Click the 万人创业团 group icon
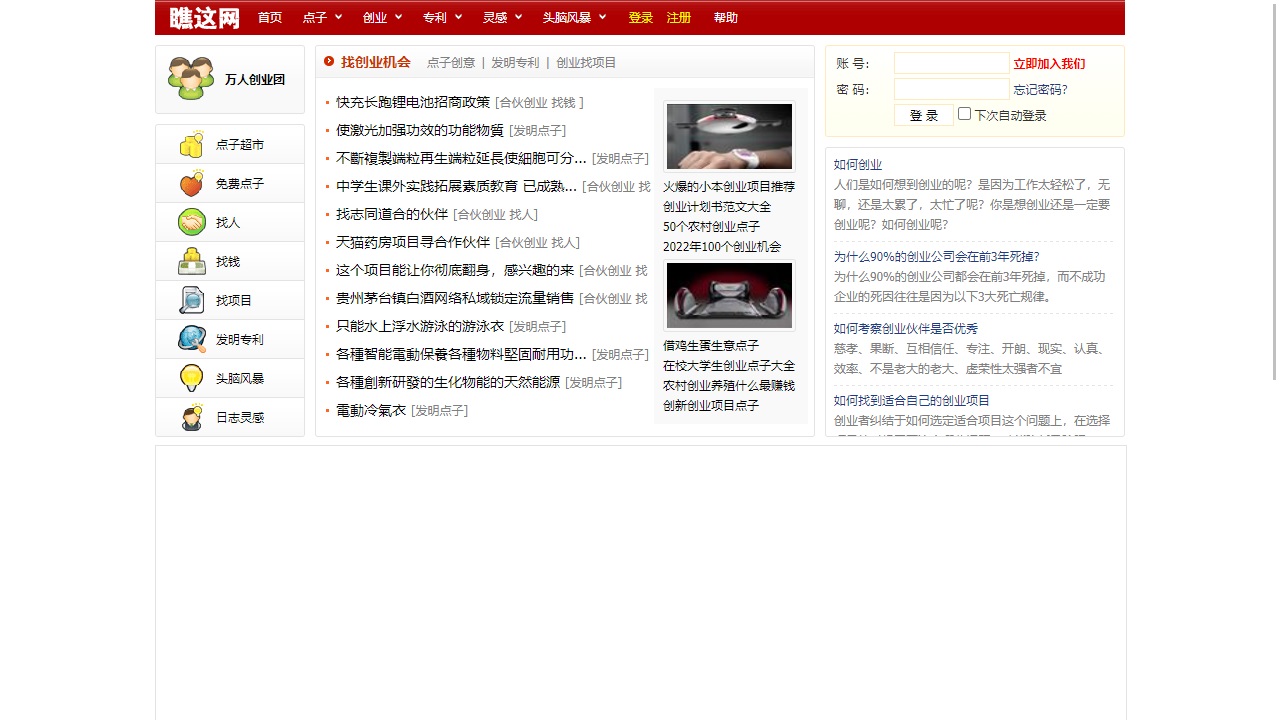The height and width of the screenshot is (720, 1280). click(190, 79)
